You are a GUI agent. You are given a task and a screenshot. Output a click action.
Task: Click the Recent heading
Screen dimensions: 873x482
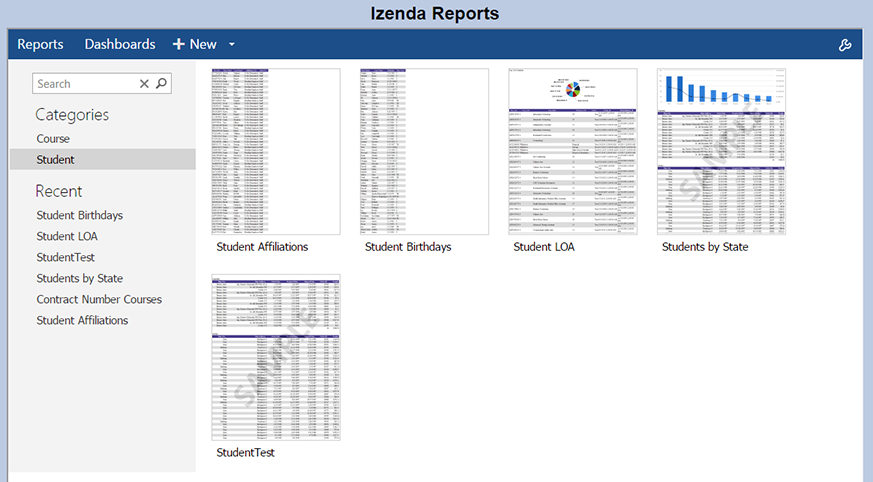[58, 191]
